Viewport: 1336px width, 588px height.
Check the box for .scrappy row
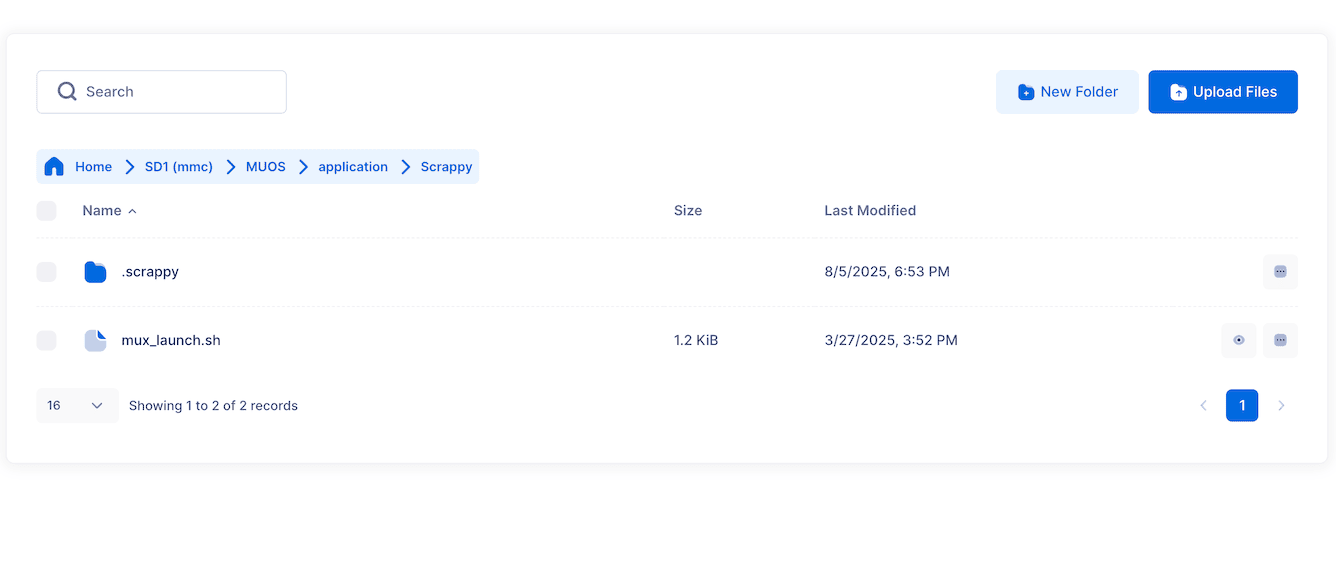point(46,272)
